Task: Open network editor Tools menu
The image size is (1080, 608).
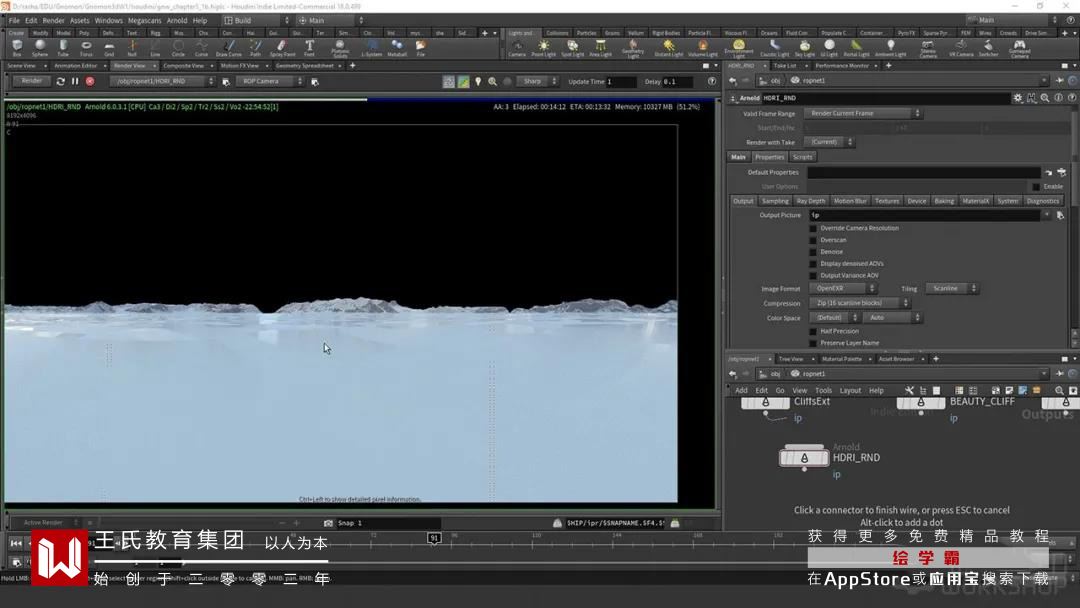Action: tap(823, 390)
